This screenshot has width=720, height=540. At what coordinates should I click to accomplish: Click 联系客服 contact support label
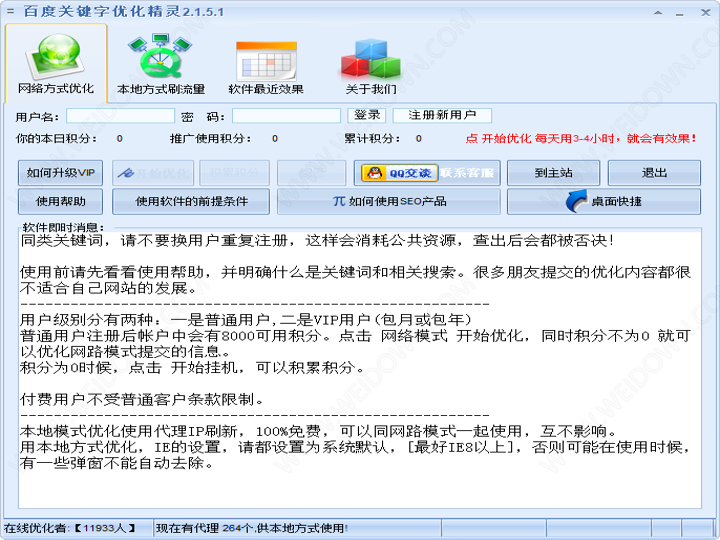[x=467, y=173]
